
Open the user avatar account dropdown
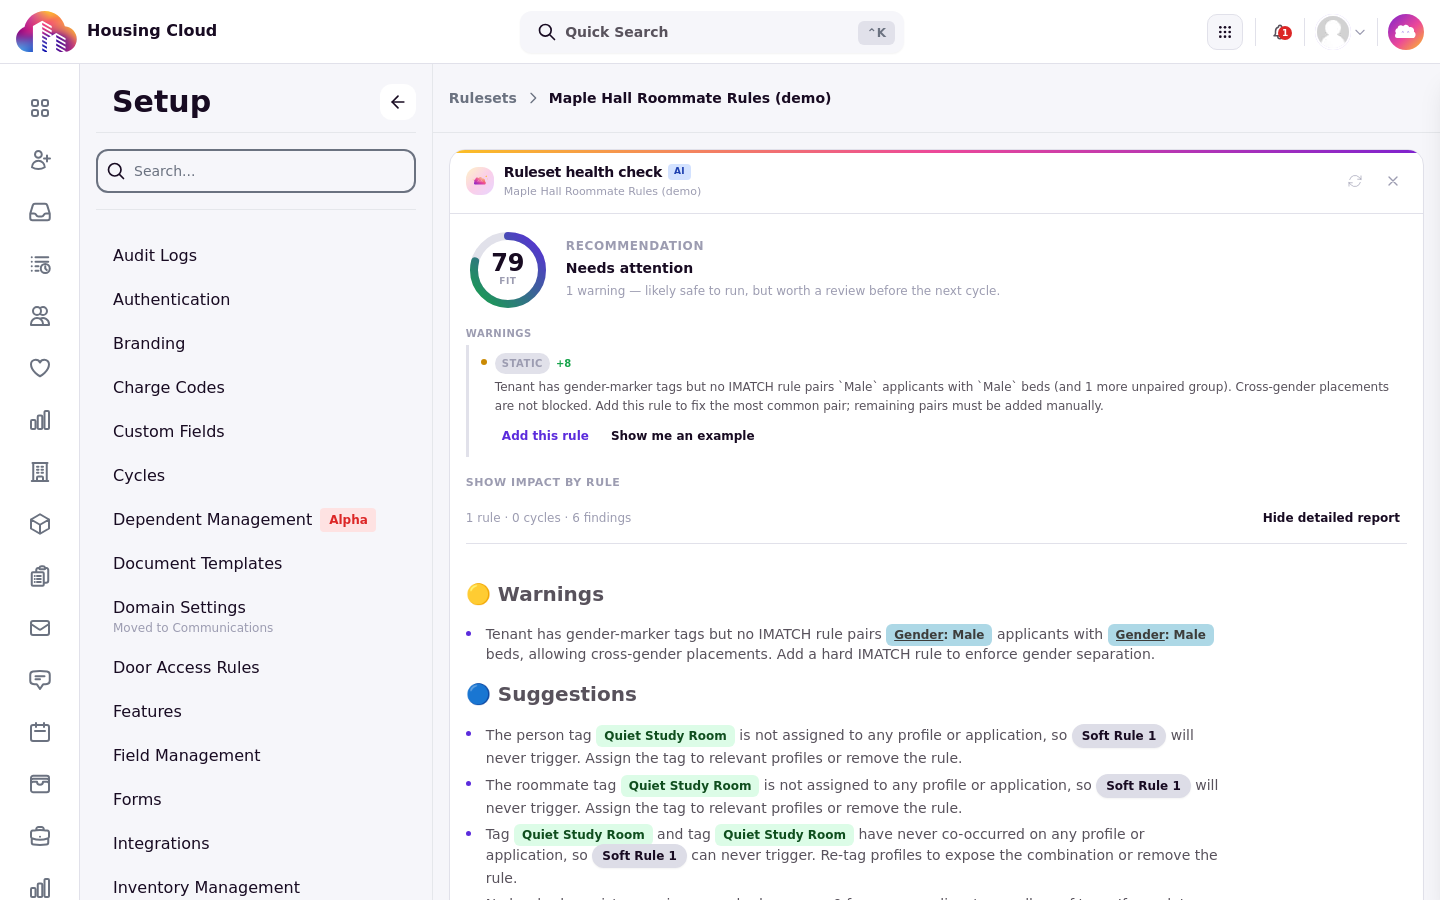(x=1341, y=32)
